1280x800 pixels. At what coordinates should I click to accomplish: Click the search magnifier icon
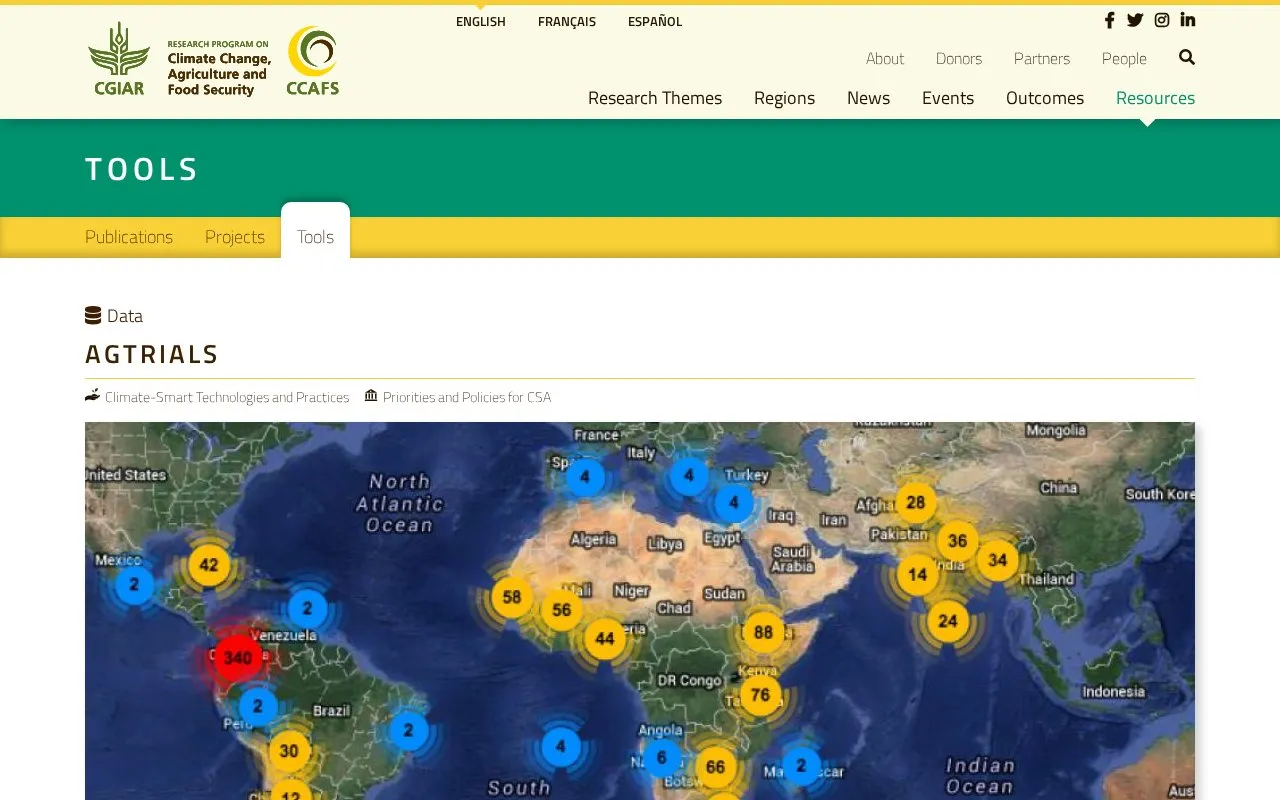click(1187, 57)
